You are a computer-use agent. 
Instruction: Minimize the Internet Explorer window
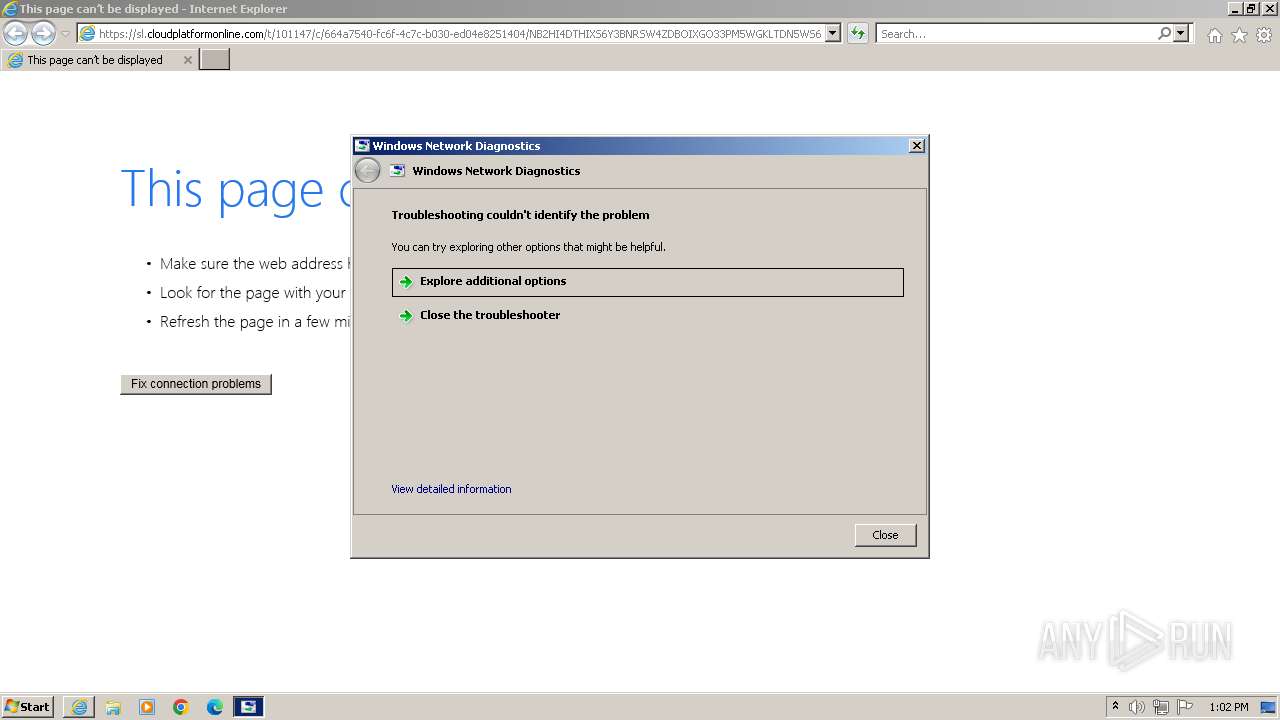(x=1235, y=8)
